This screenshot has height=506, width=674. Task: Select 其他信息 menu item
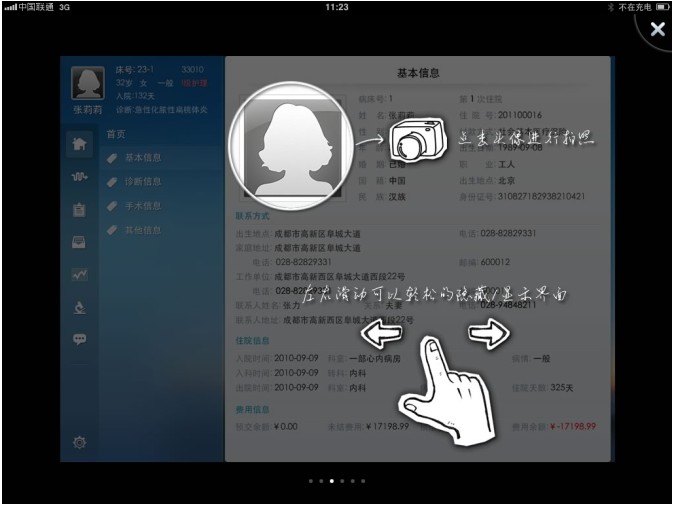click(142, 231)
